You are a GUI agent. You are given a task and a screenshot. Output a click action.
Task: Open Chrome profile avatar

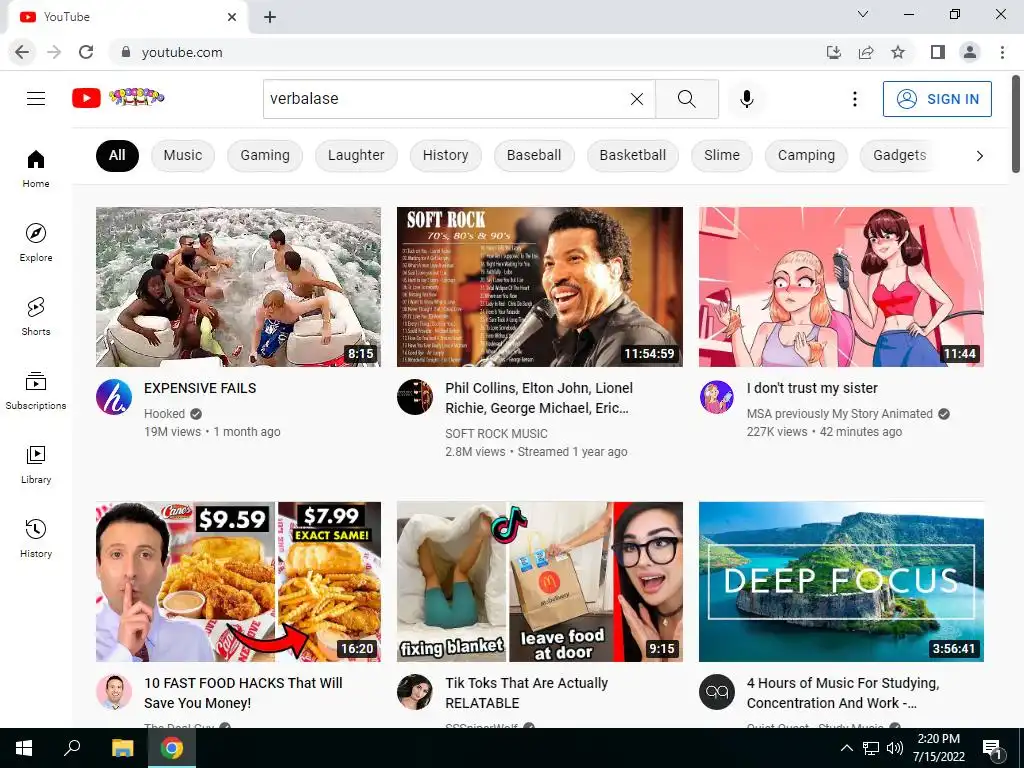[970, 52]
